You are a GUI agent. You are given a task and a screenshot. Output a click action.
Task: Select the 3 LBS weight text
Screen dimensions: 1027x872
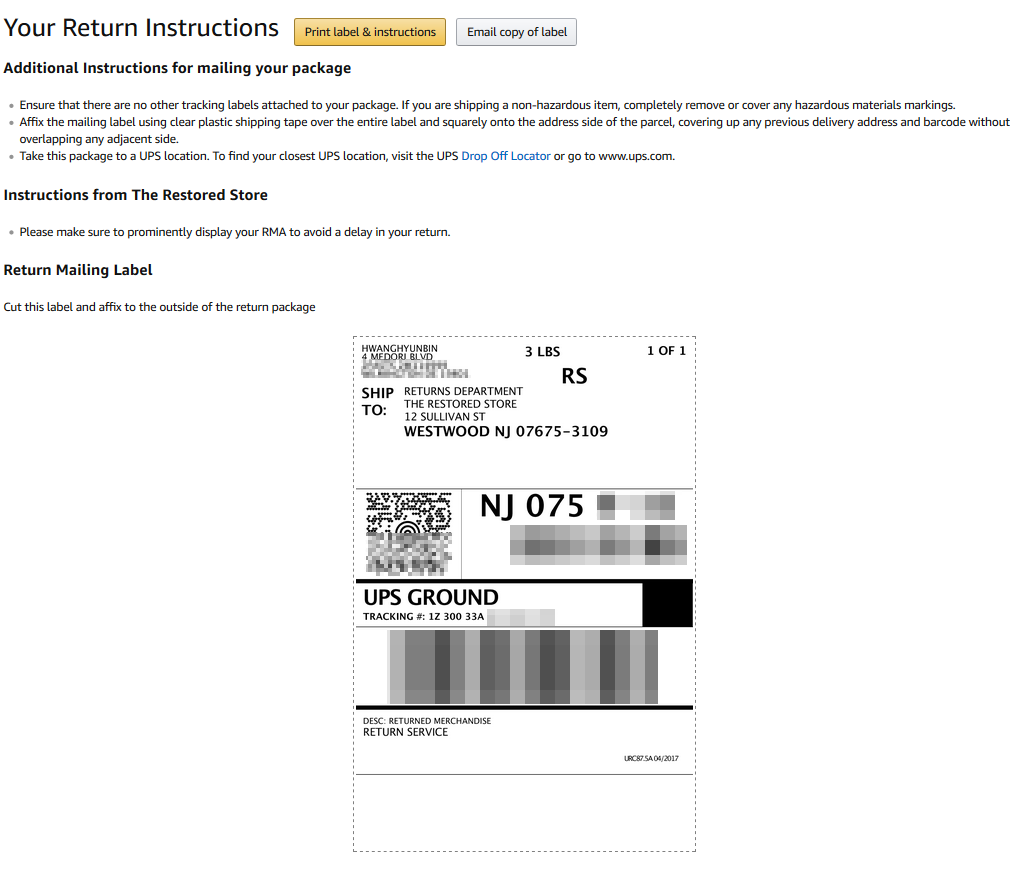[542, 352]
